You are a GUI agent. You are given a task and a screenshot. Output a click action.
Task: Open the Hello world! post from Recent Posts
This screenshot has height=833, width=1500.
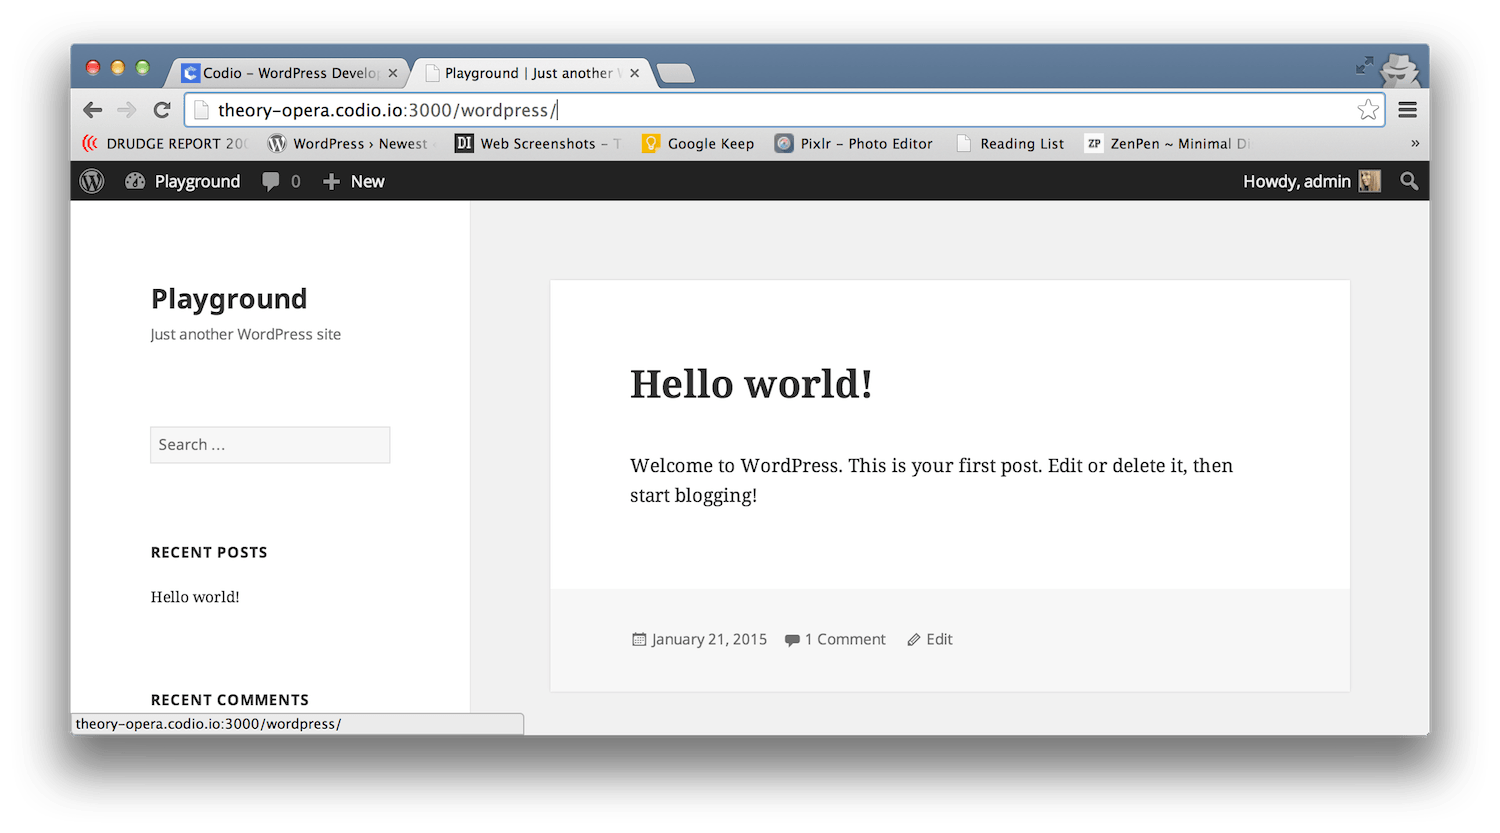tap(194, 596)
